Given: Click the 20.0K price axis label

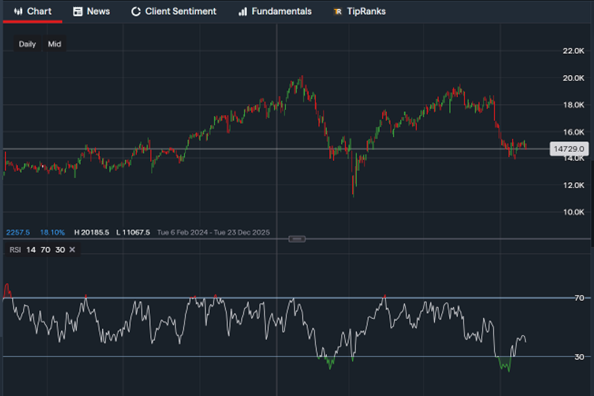Looking at the screenshot, I should pos(574,78).
